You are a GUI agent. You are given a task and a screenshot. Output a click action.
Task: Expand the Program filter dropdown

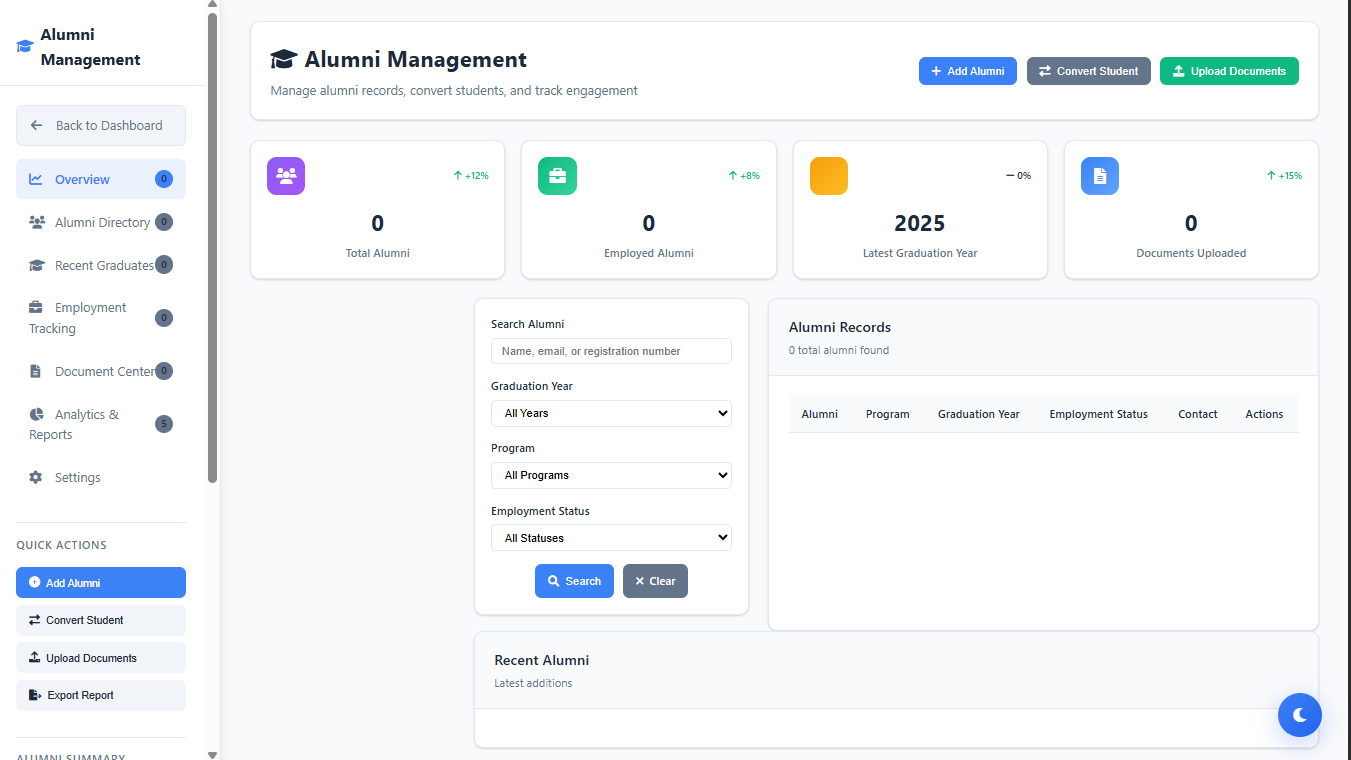[611, 475]
